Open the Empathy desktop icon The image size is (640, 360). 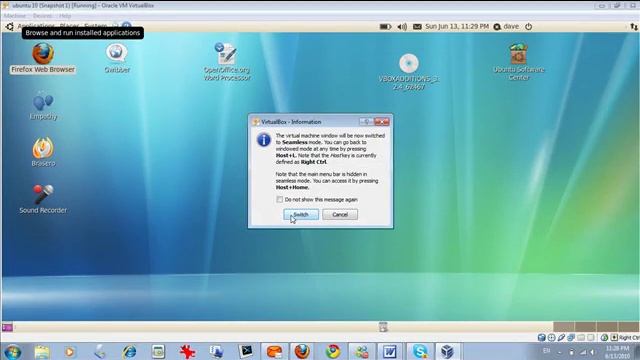(x=43, y=101)
